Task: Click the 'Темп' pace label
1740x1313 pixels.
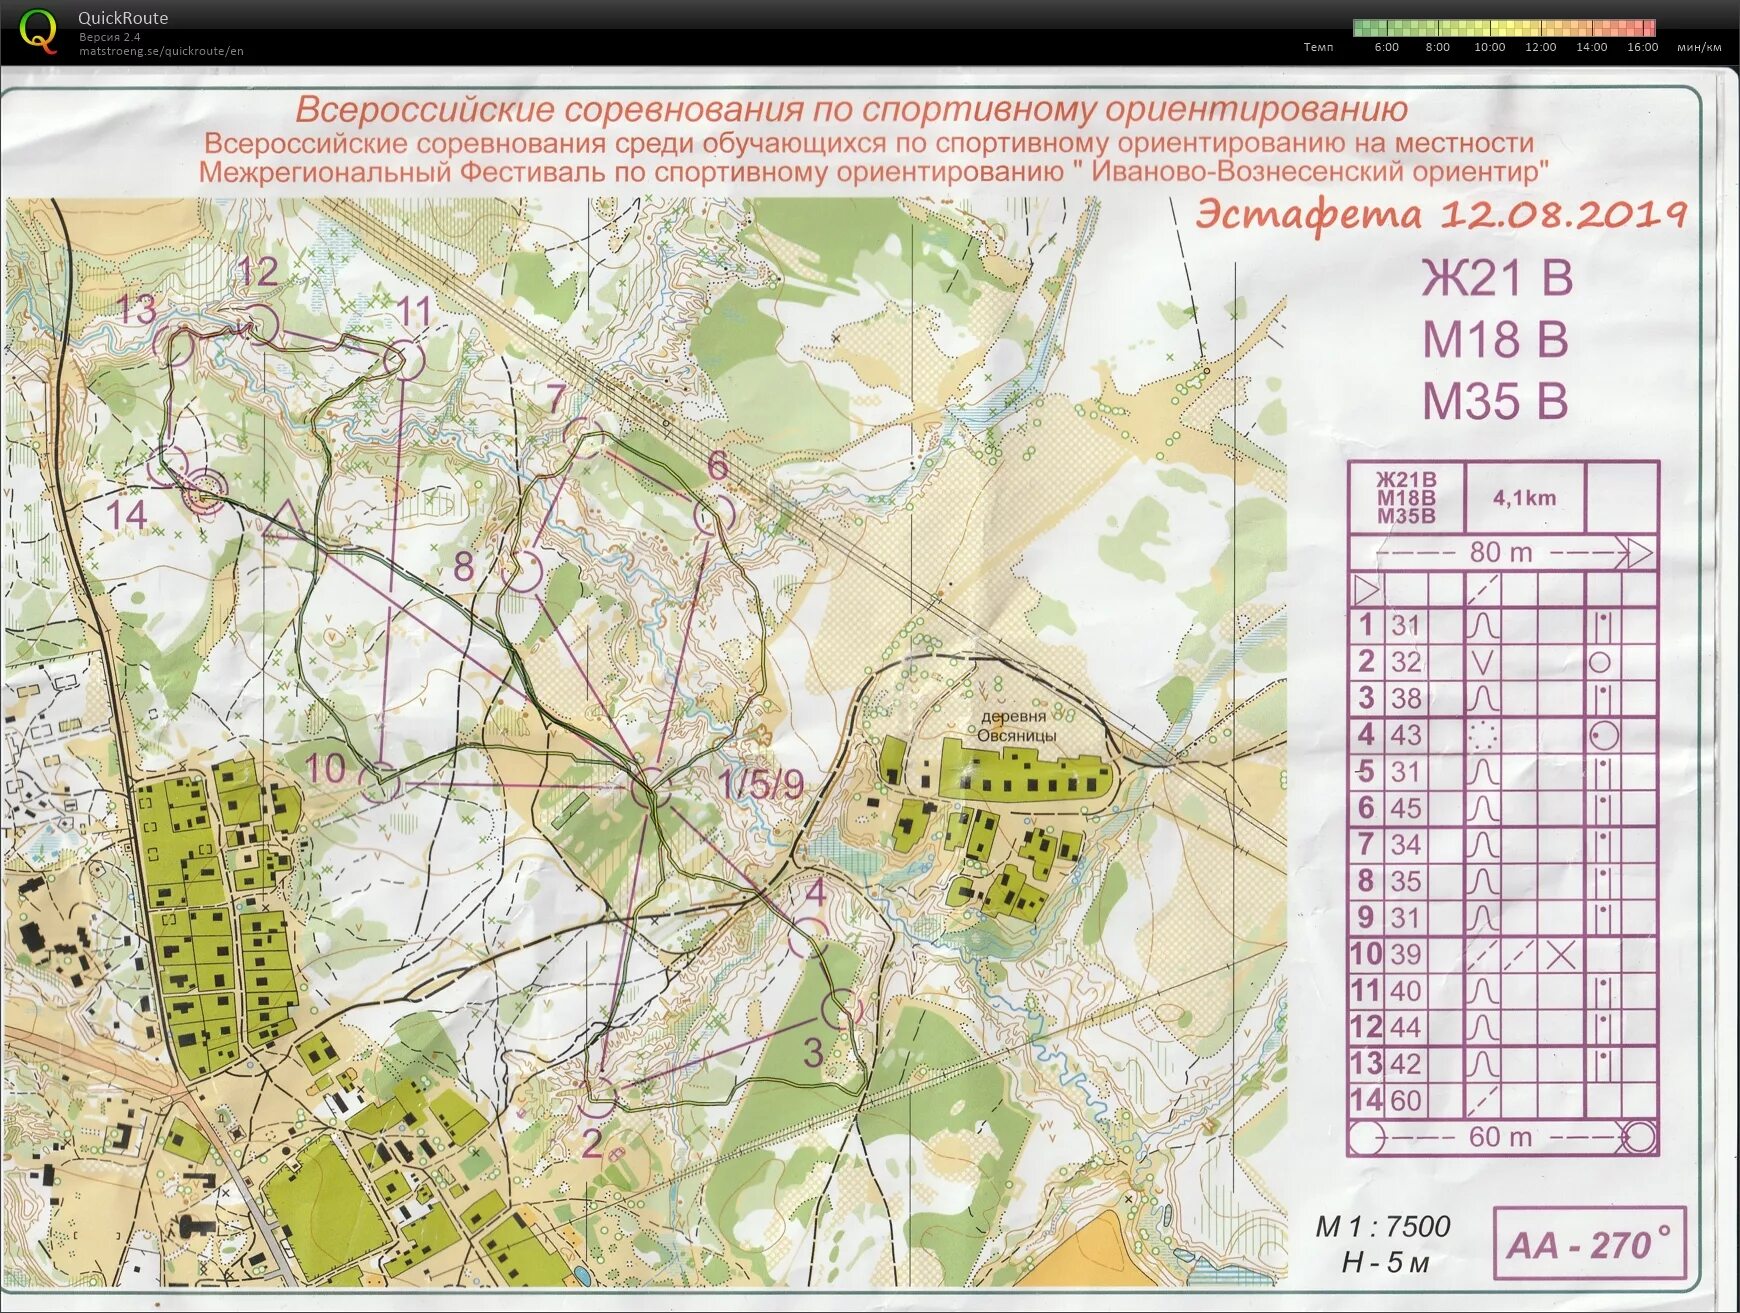Action: (x=1319, y=47)
